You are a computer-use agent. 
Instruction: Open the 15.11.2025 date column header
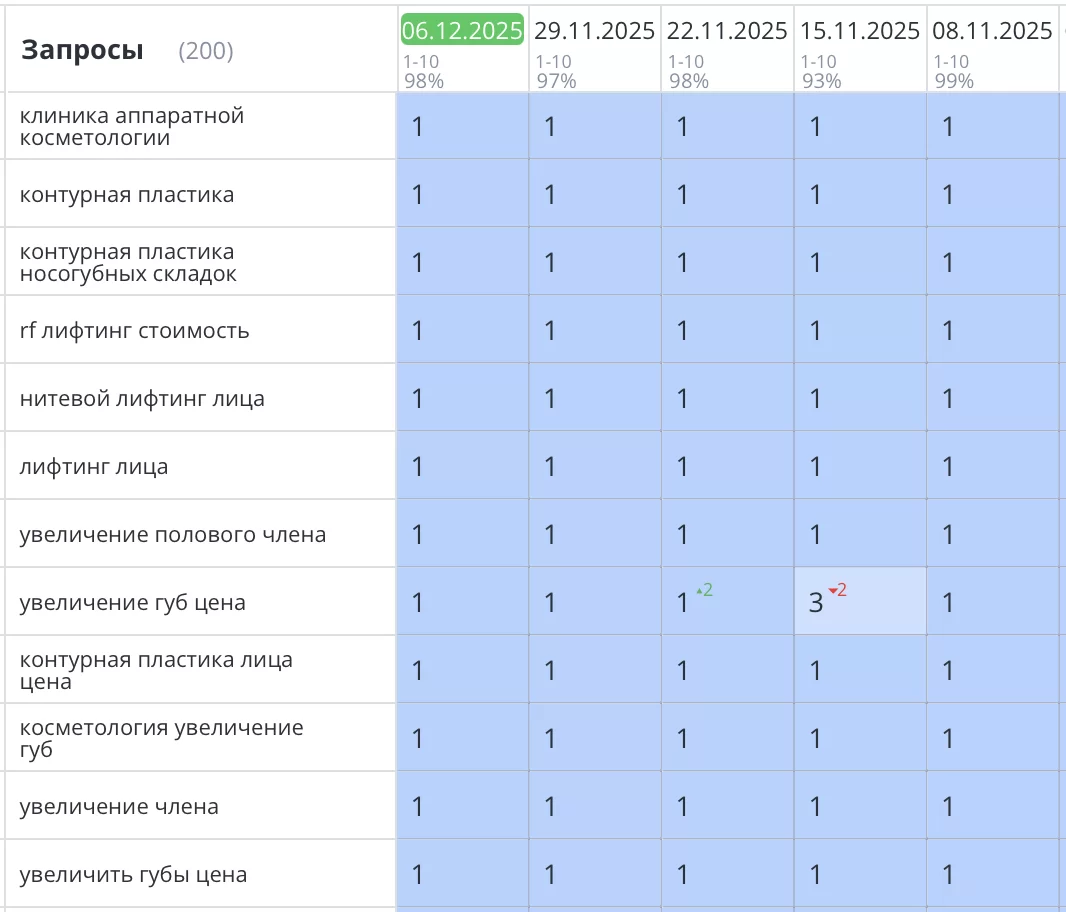point(859,31)
